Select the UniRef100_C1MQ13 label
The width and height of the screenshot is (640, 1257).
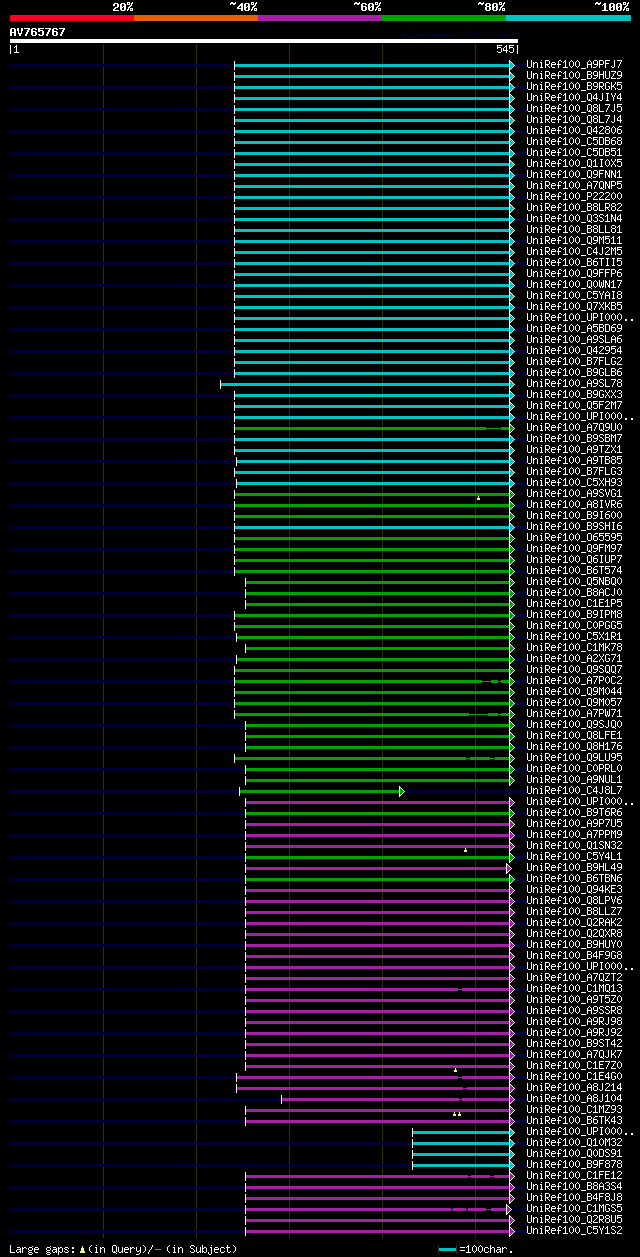tap(574, 988)
